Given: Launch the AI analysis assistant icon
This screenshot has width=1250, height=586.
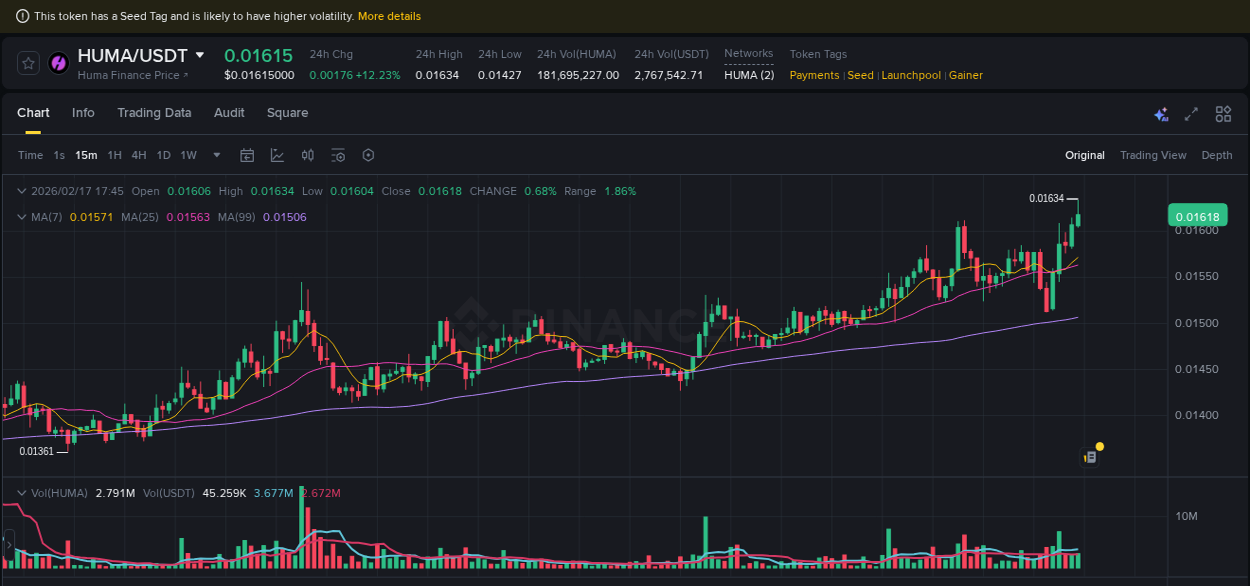Looking at the screenshot, I should (x=1161, y=114).
